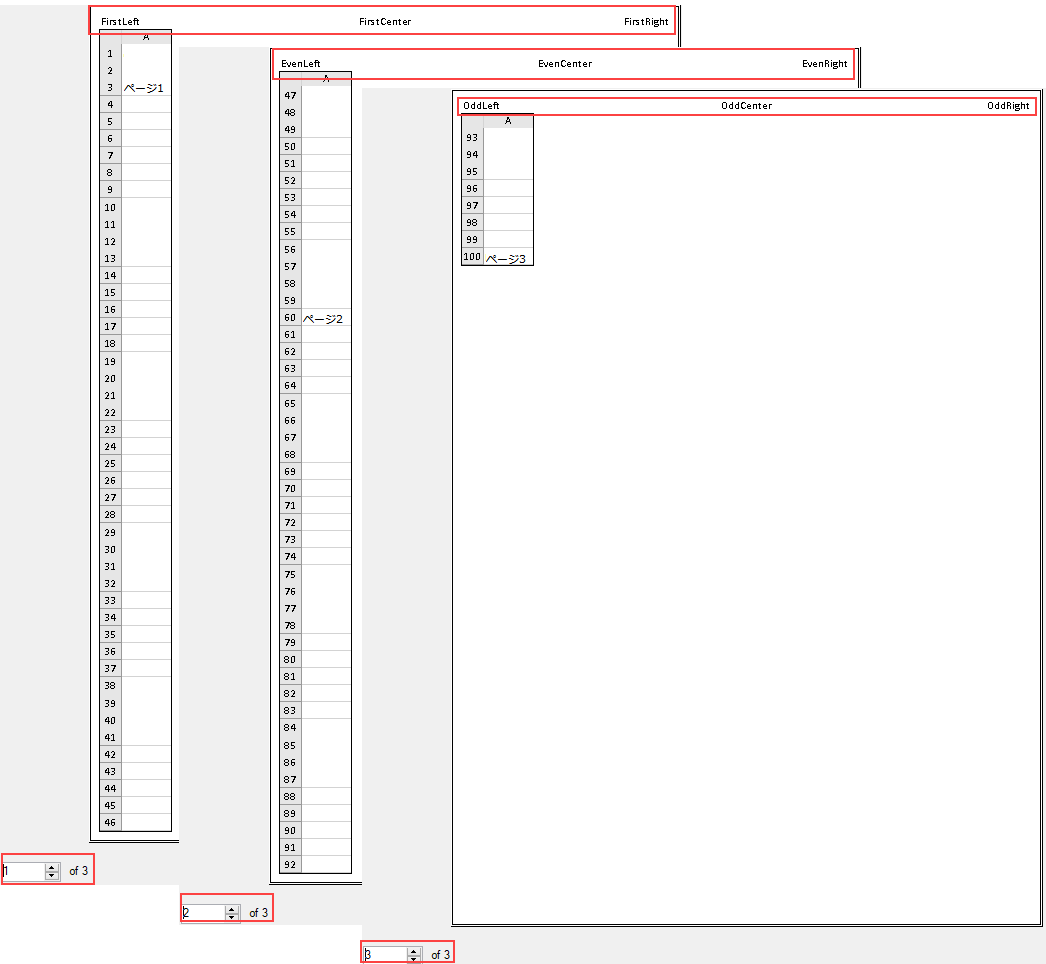Viewport: 1046px width, 964px height.
Task: Click the up arrow of page 1 spinner
Action: pyautogui.click(x=52, y=867)
